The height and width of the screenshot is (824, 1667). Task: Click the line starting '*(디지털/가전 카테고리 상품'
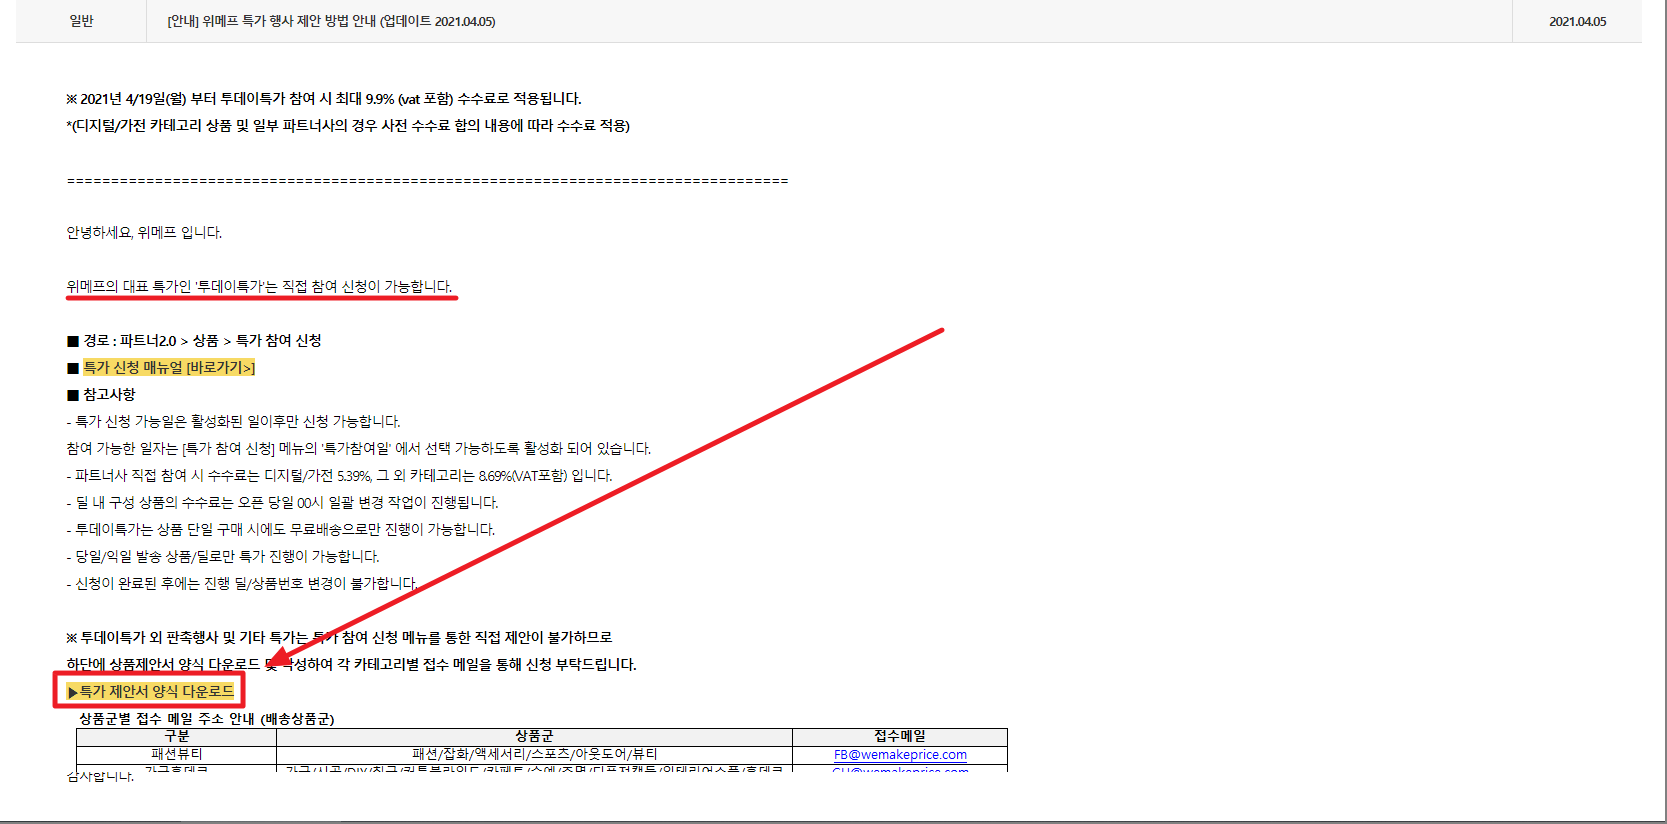[348, 126]
